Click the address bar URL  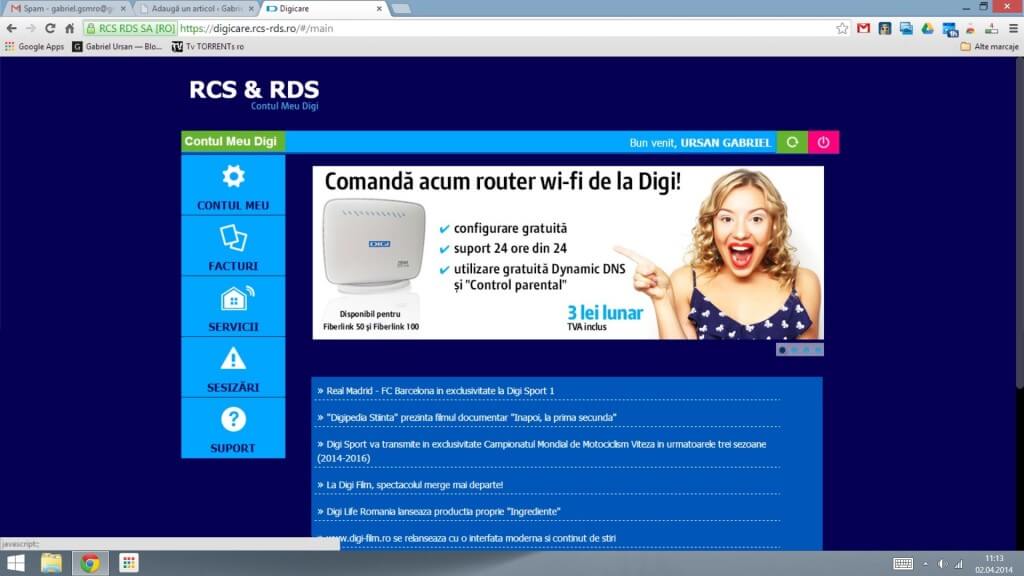[256, 28]
